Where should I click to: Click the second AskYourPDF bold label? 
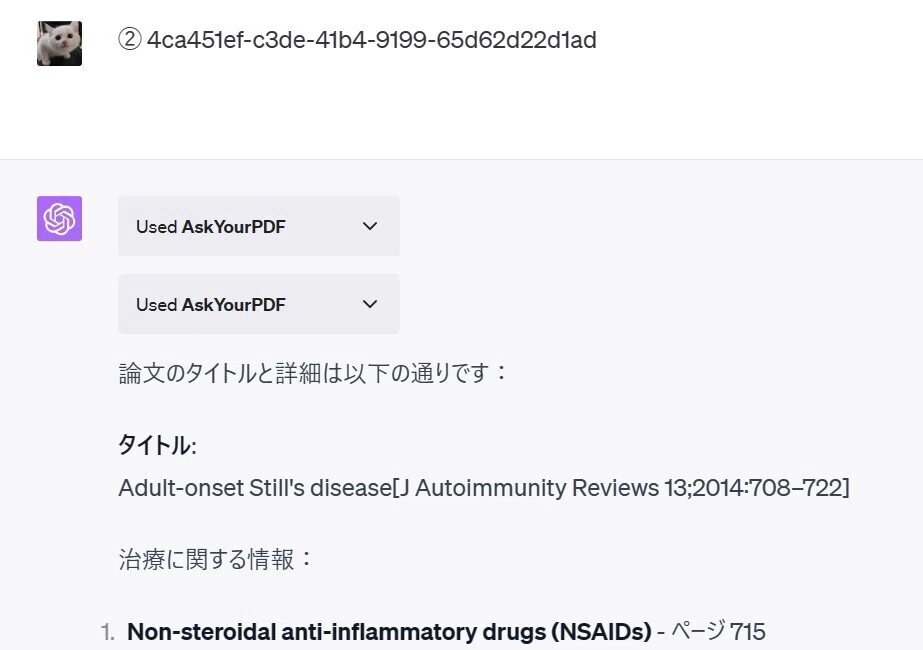pyautogui.click(x=234, y=304)
